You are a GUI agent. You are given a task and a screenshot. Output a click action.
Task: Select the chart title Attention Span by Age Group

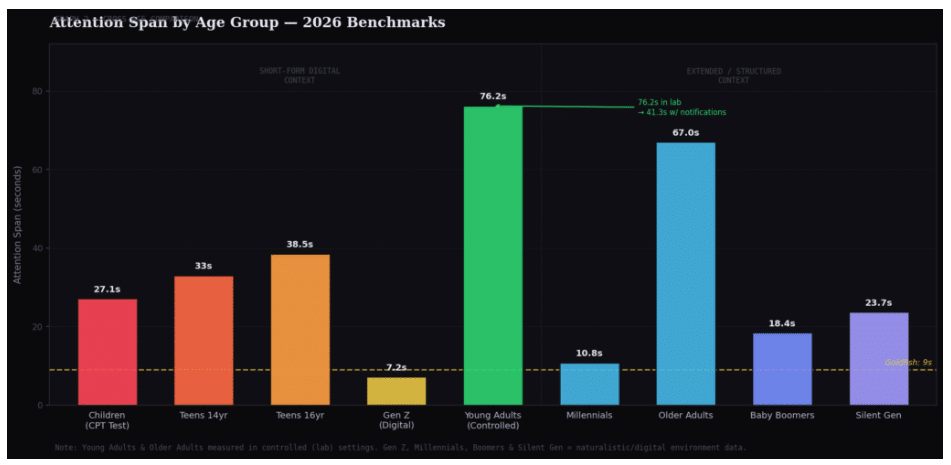click(247, 22)
